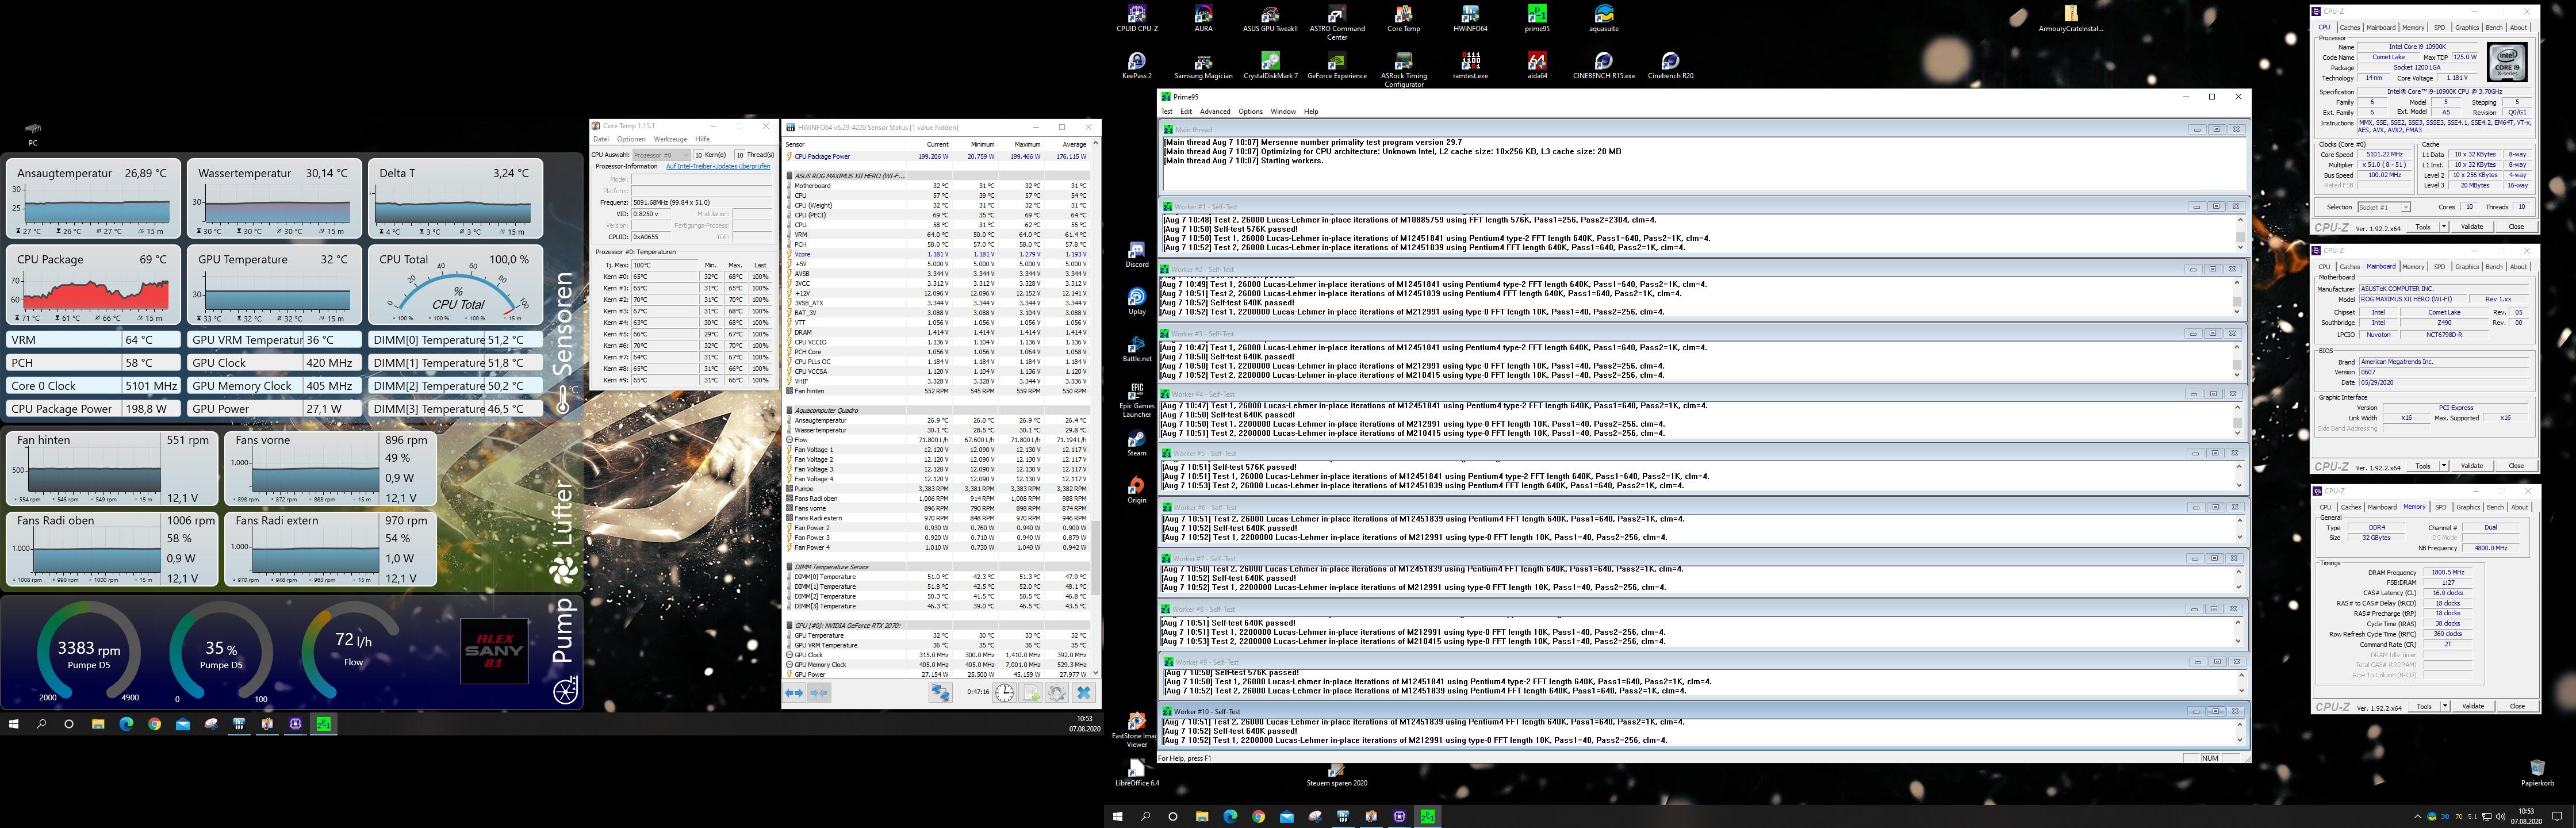Open the CPU-Z Selection Socket #1 dropdown

[2383, 207]
